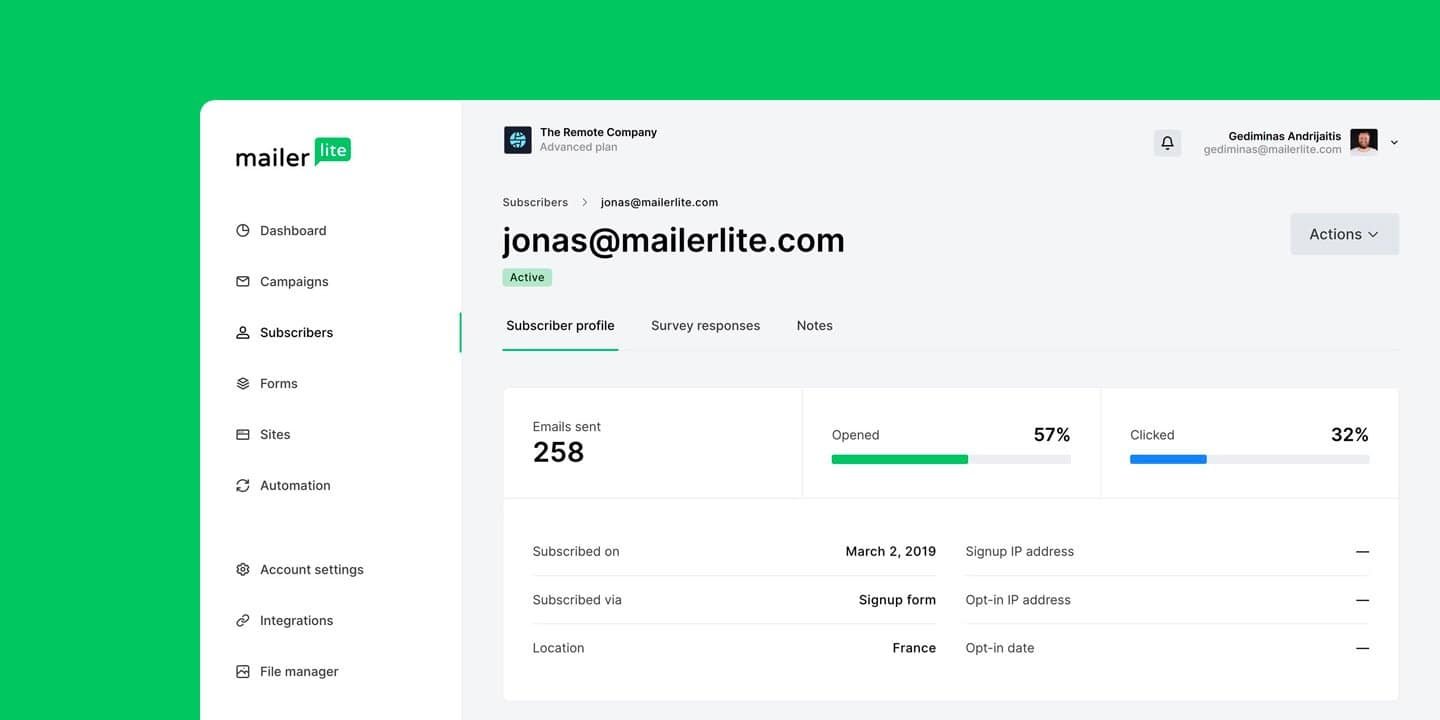This screenshot has width=1440, height=720.
Task: Click the Sites browser icon
Action: point(242,434)
